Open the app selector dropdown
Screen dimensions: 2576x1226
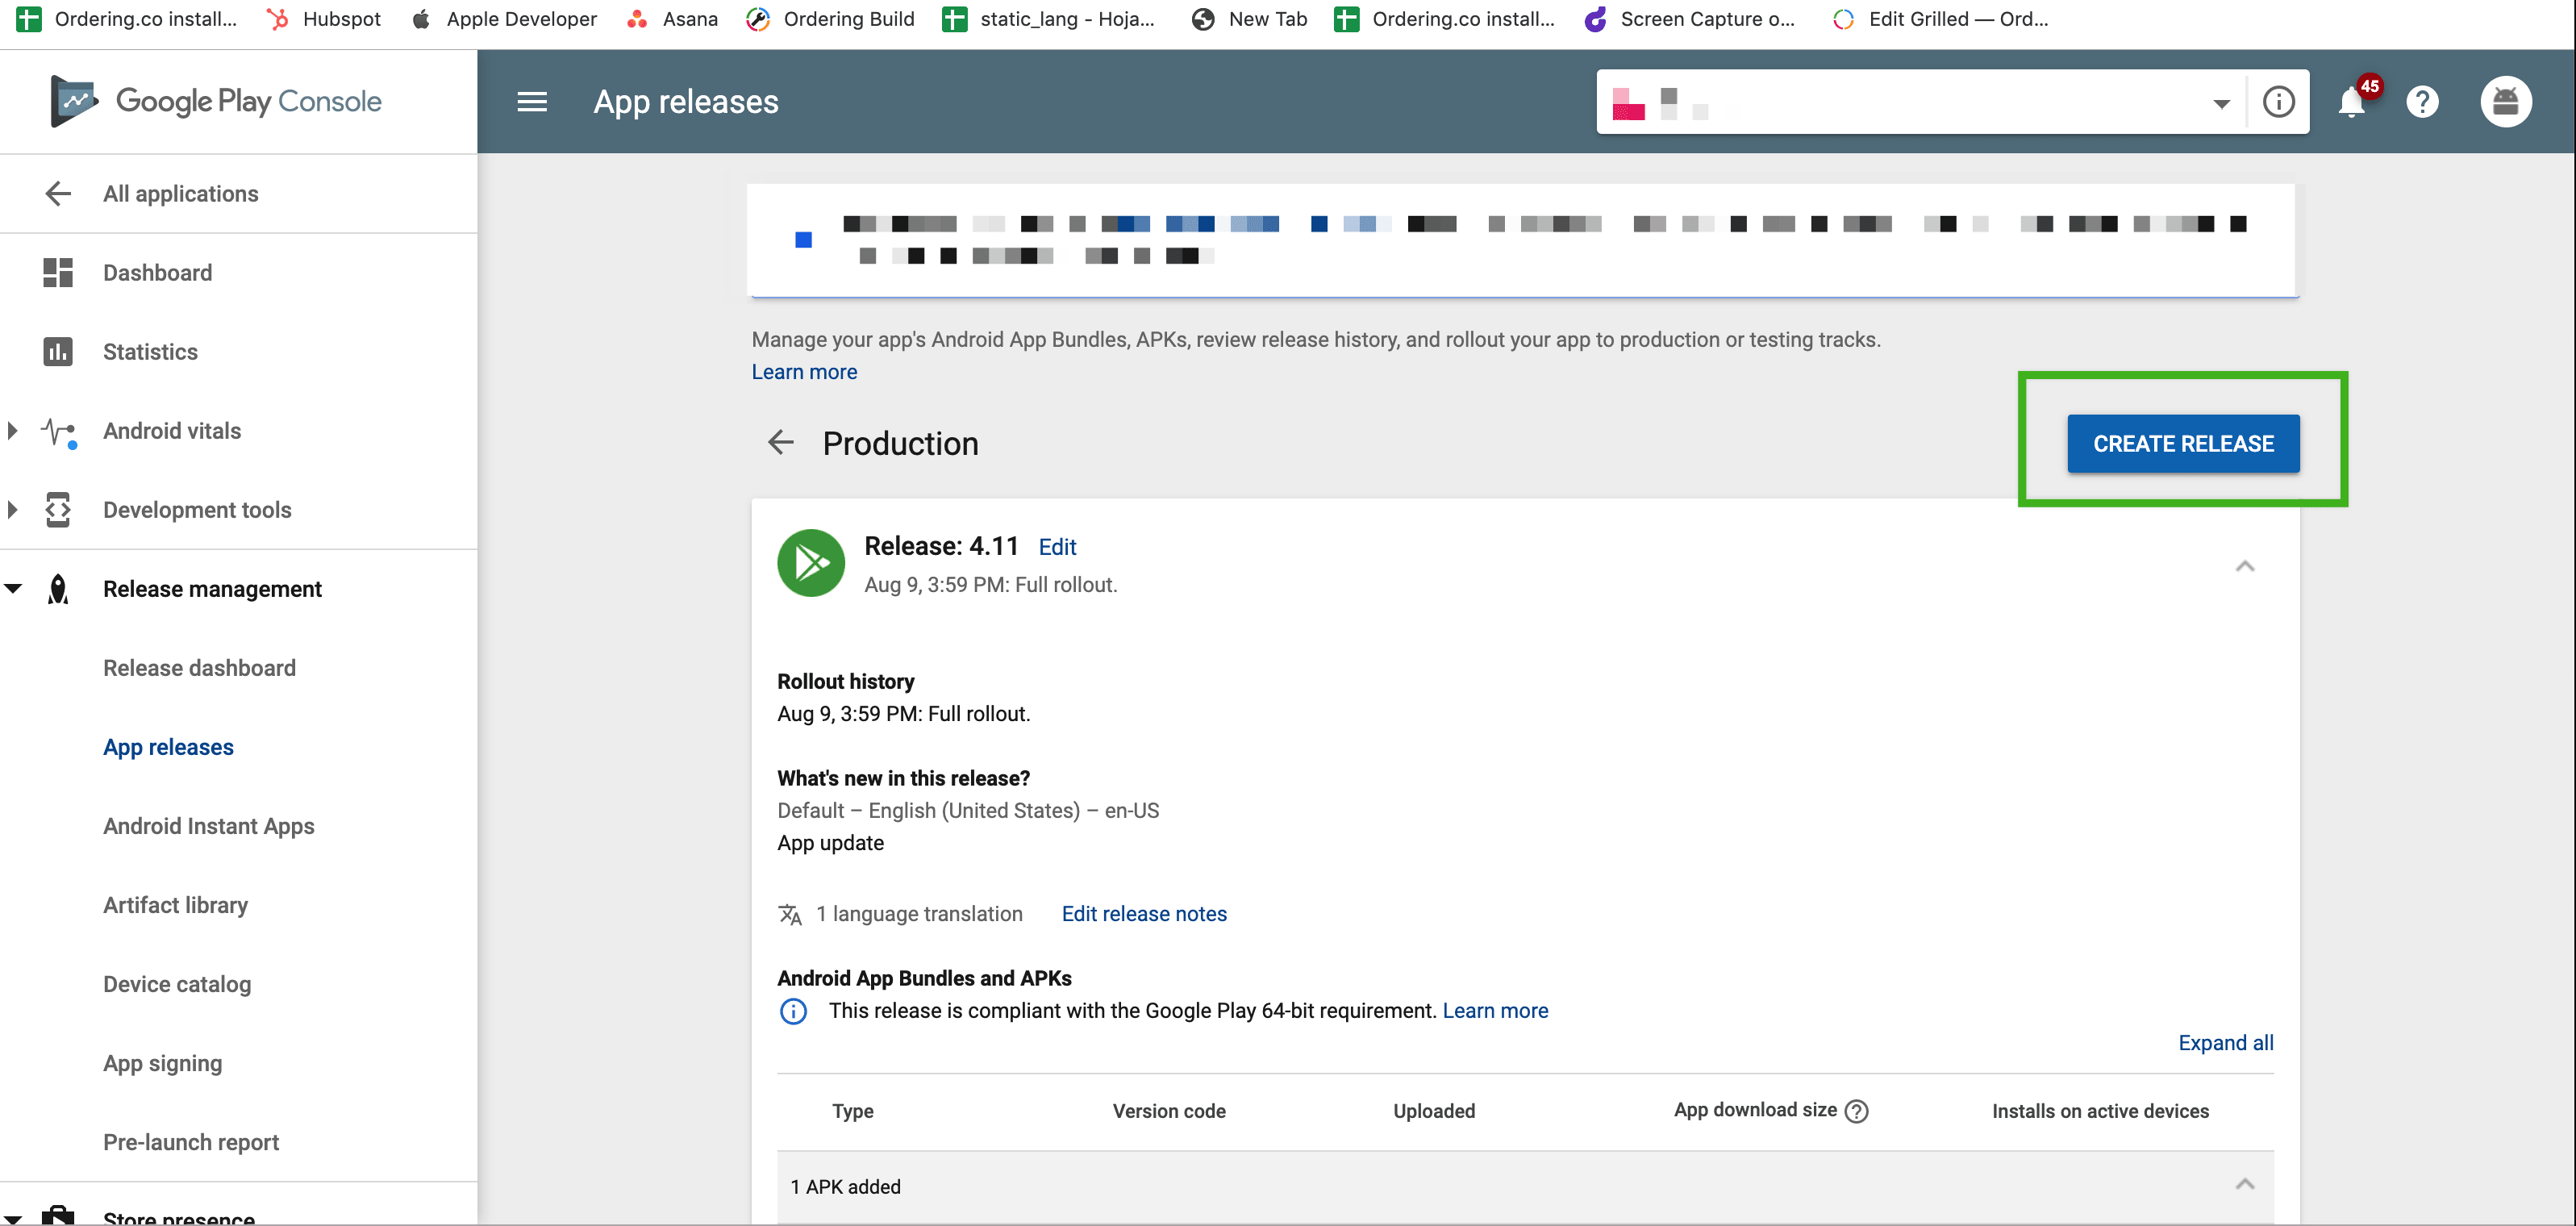click(2220, 103)
